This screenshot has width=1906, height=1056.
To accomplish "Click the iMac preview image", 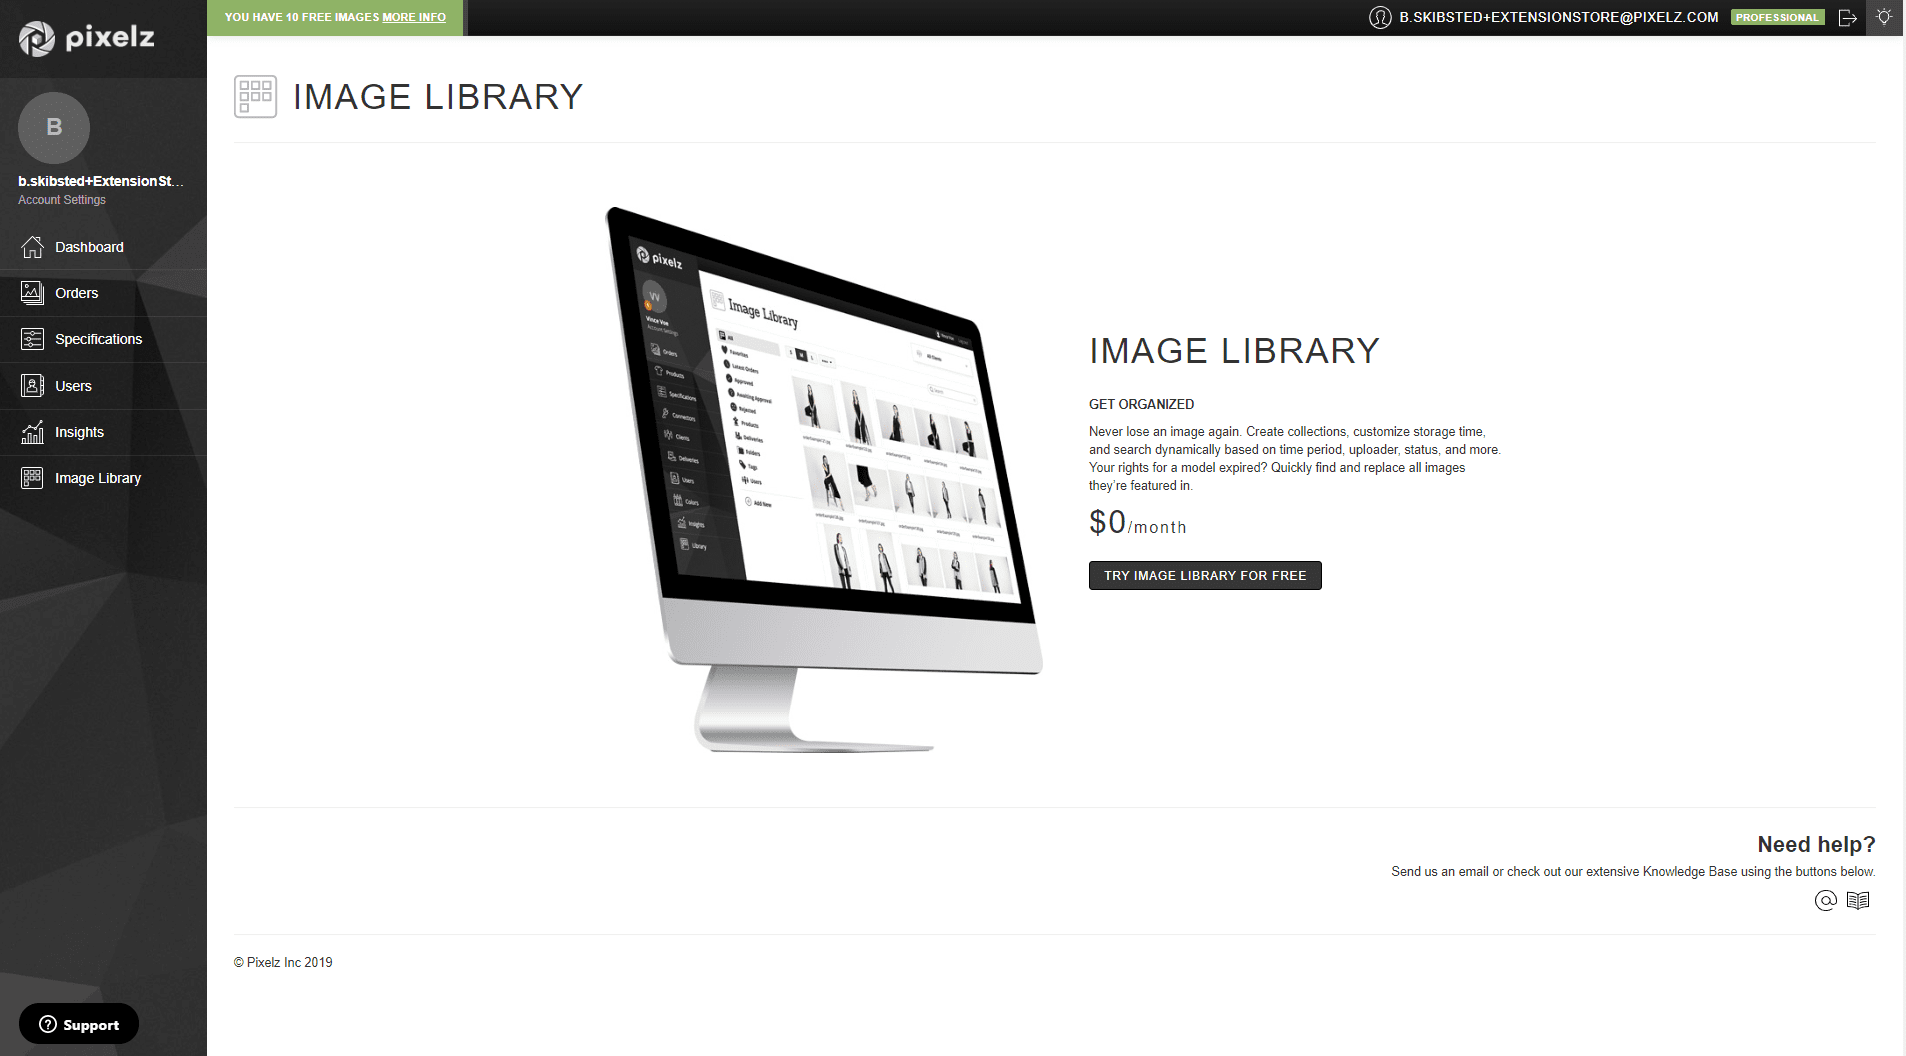I will click(x=823, y=480).
